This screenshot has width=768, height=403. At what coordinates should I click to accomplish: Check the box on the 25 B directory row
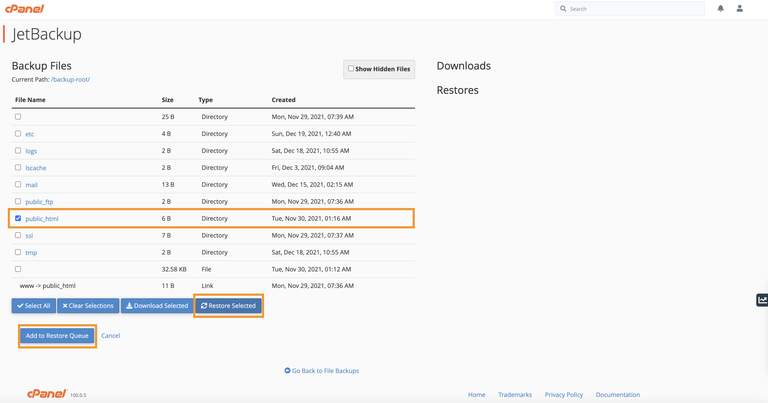(x=18, y=117)
